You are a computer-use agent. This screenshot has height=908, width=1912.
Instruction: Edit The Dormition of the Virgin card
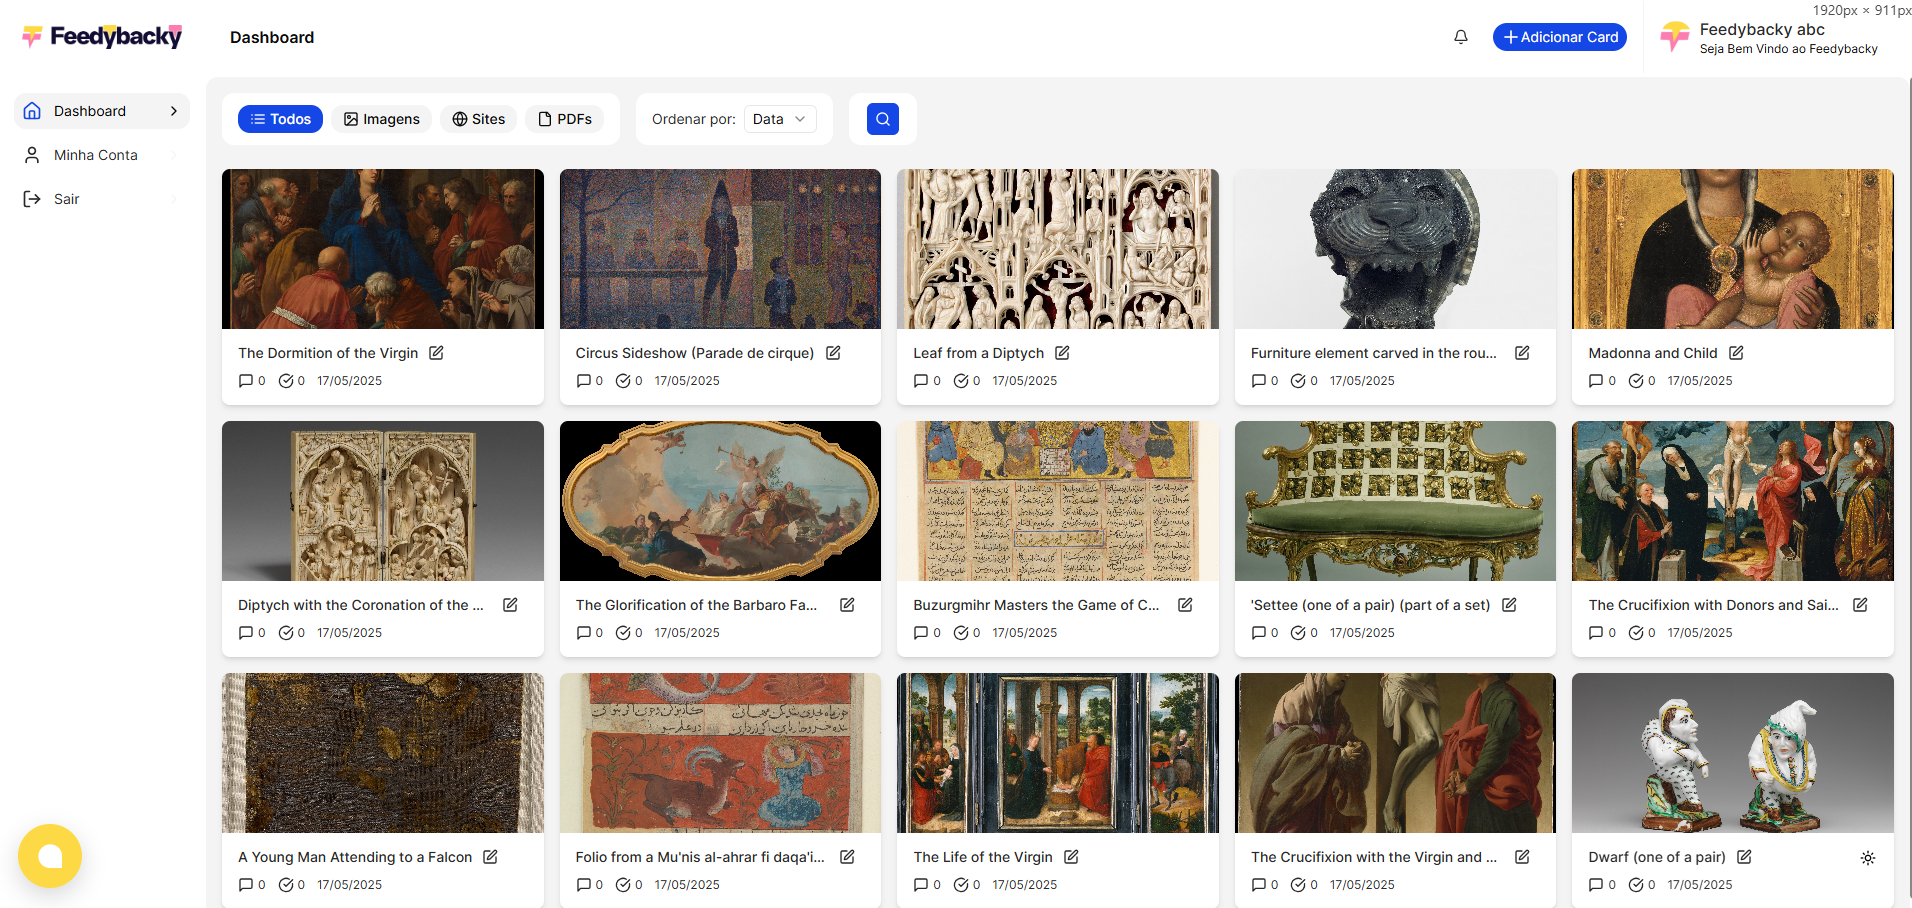point(436,353)
